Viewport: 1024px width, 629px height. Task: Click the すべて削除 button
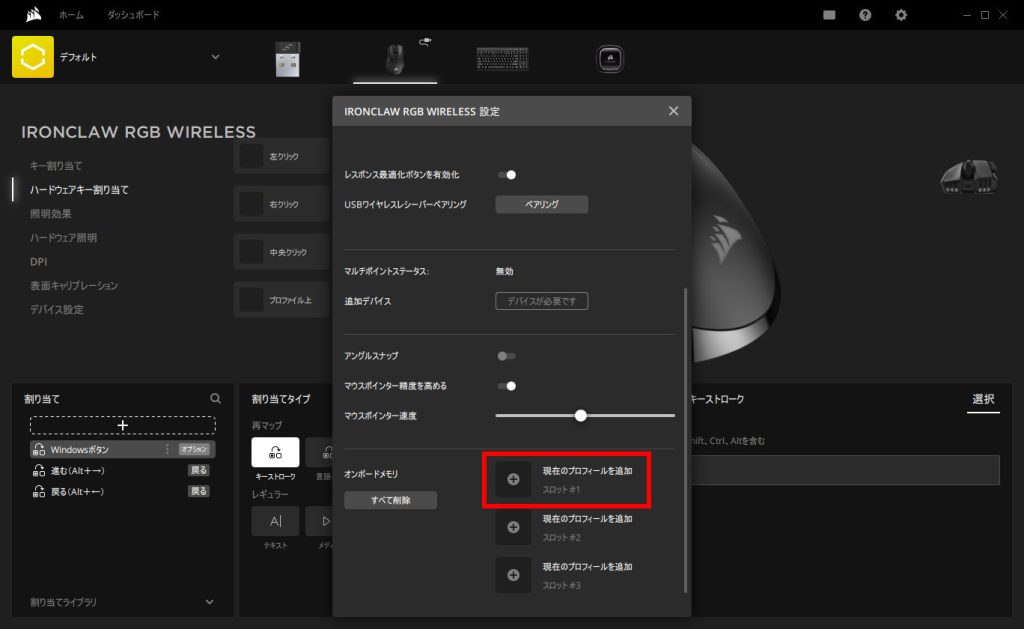(x=391, y=500)
